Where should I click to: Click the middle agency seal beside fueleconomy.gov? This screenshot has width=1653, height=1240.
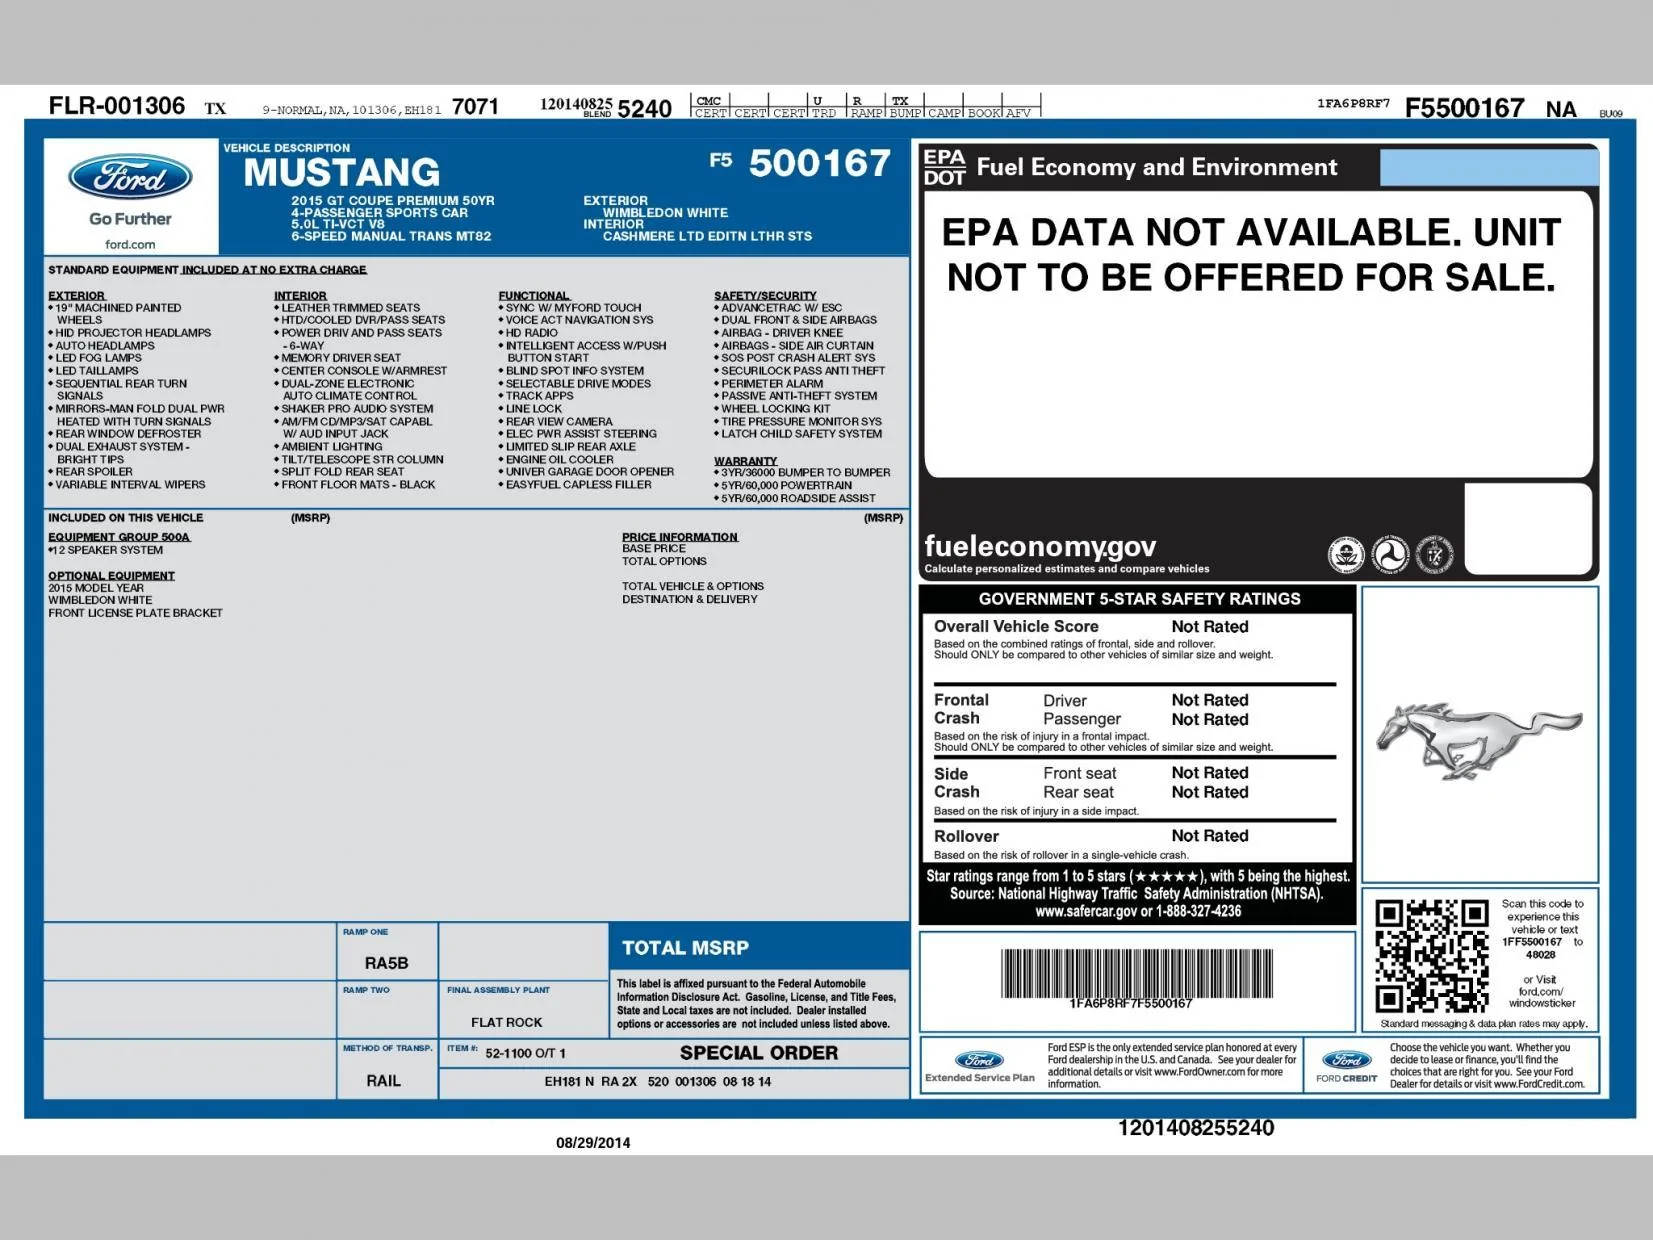(x=1390, y=554)
